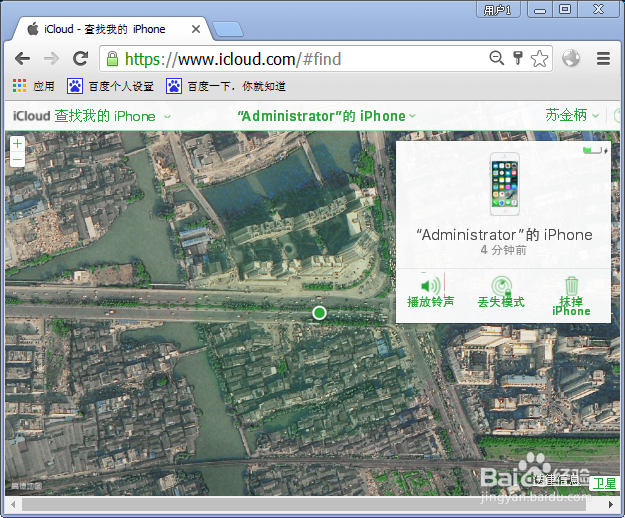This screenshot has width=625, height=518.
Task: Zoom out on the map
Action: [17, 159]
